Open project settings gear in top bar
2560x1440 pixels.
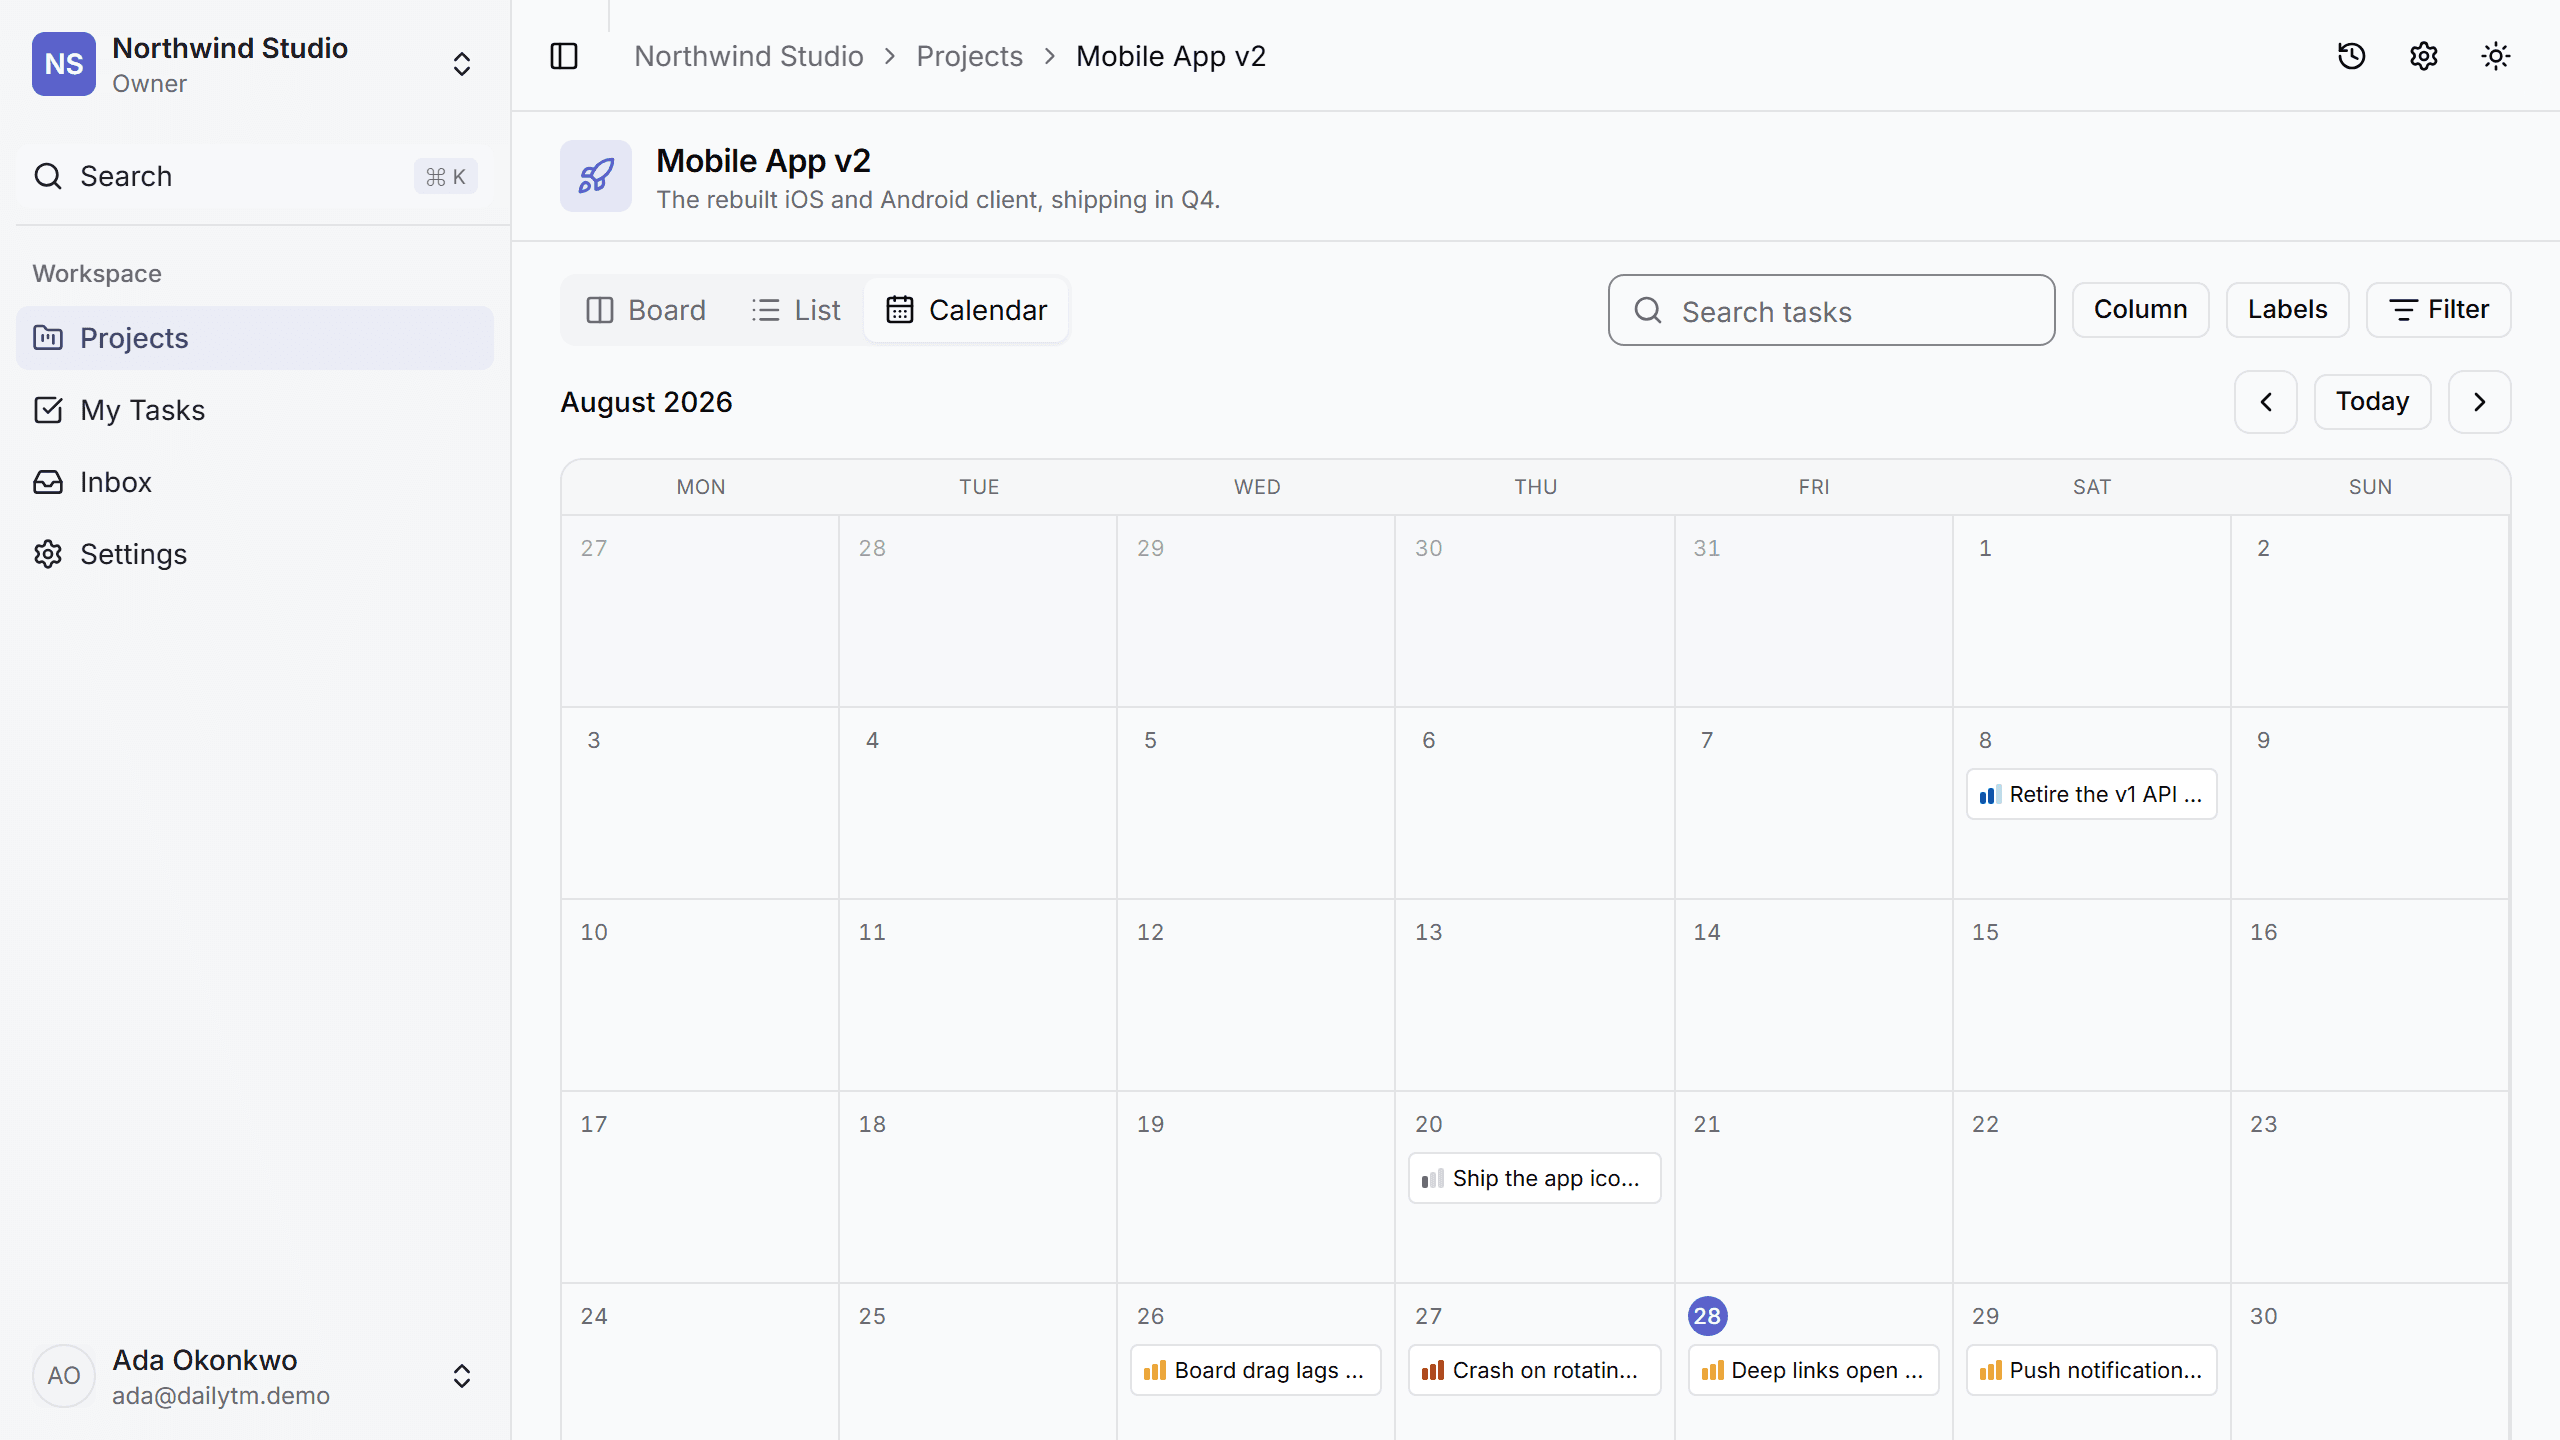tap(2424, 56)
